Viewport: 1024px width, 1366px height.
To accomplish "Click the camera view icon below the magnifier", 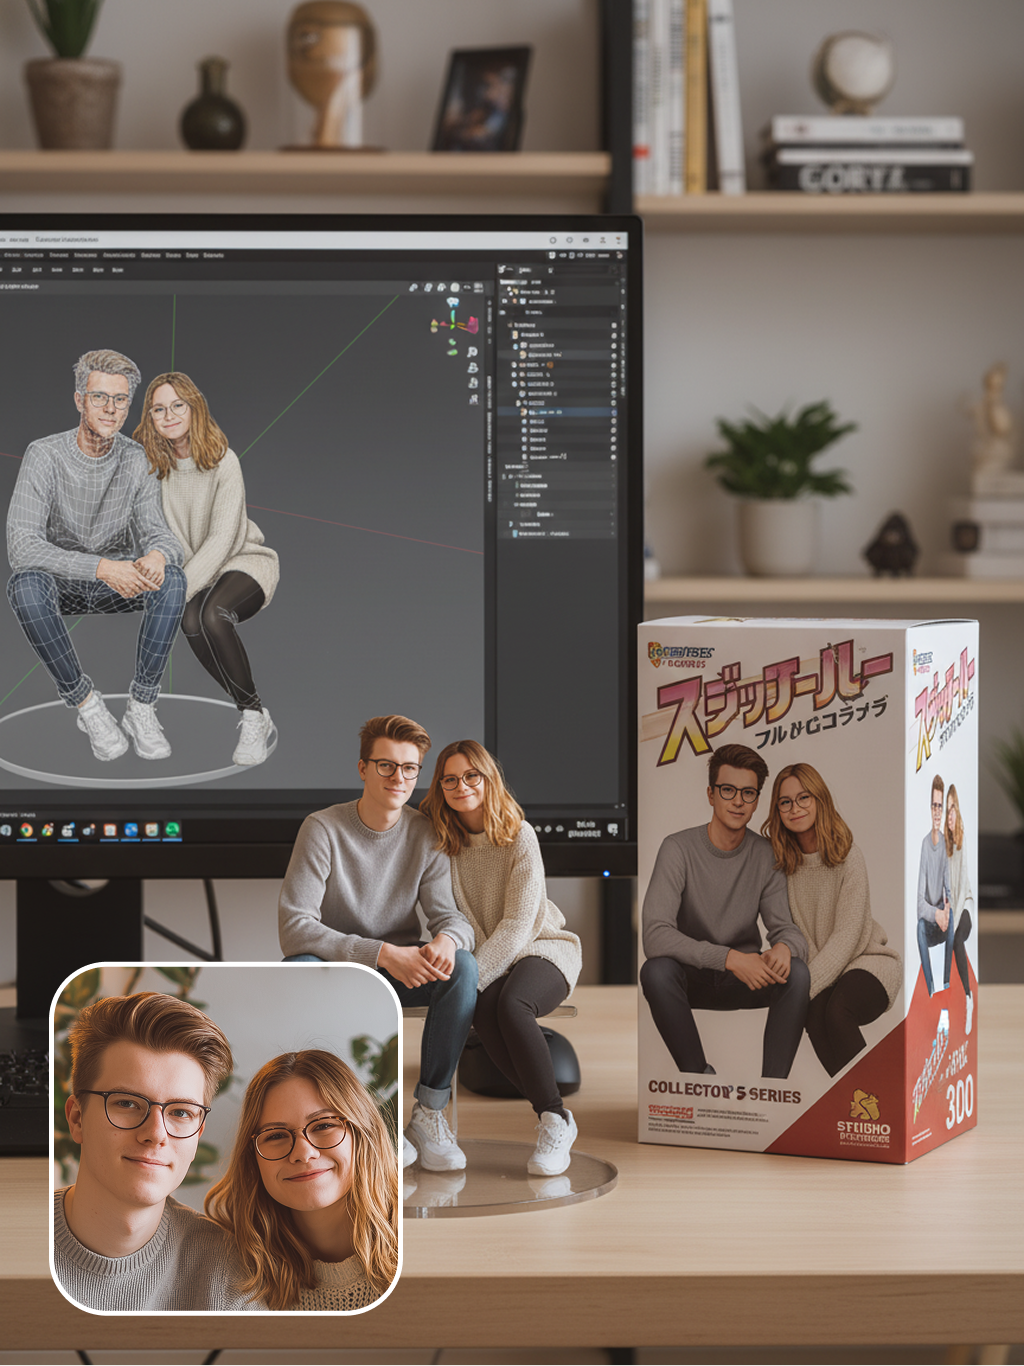I will pyautogui.click(x=472, y=368).
